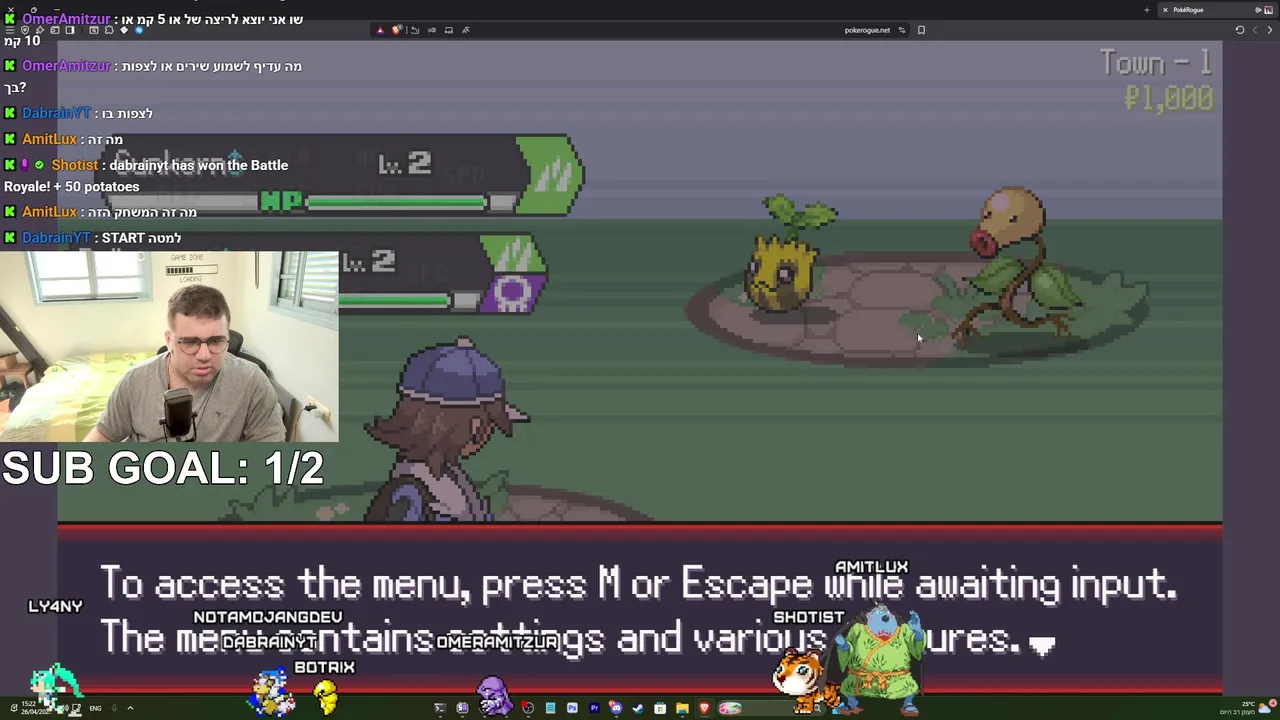Click the site settings icon next to pokerogue.net
1280x720 pixels.
tap(901, 30)
